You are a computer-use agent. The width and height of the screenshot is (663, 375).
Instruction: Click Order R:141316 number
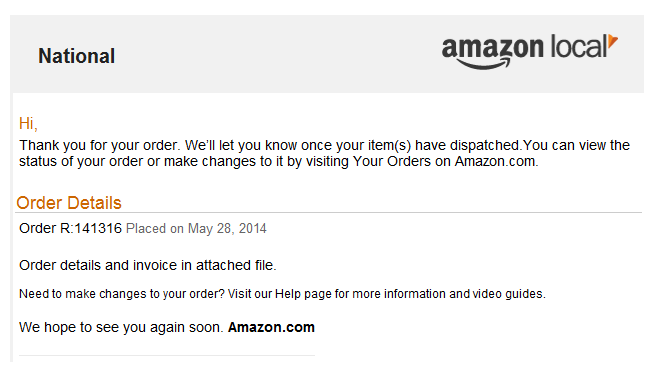pyautogui.click(x=70, y=228)
